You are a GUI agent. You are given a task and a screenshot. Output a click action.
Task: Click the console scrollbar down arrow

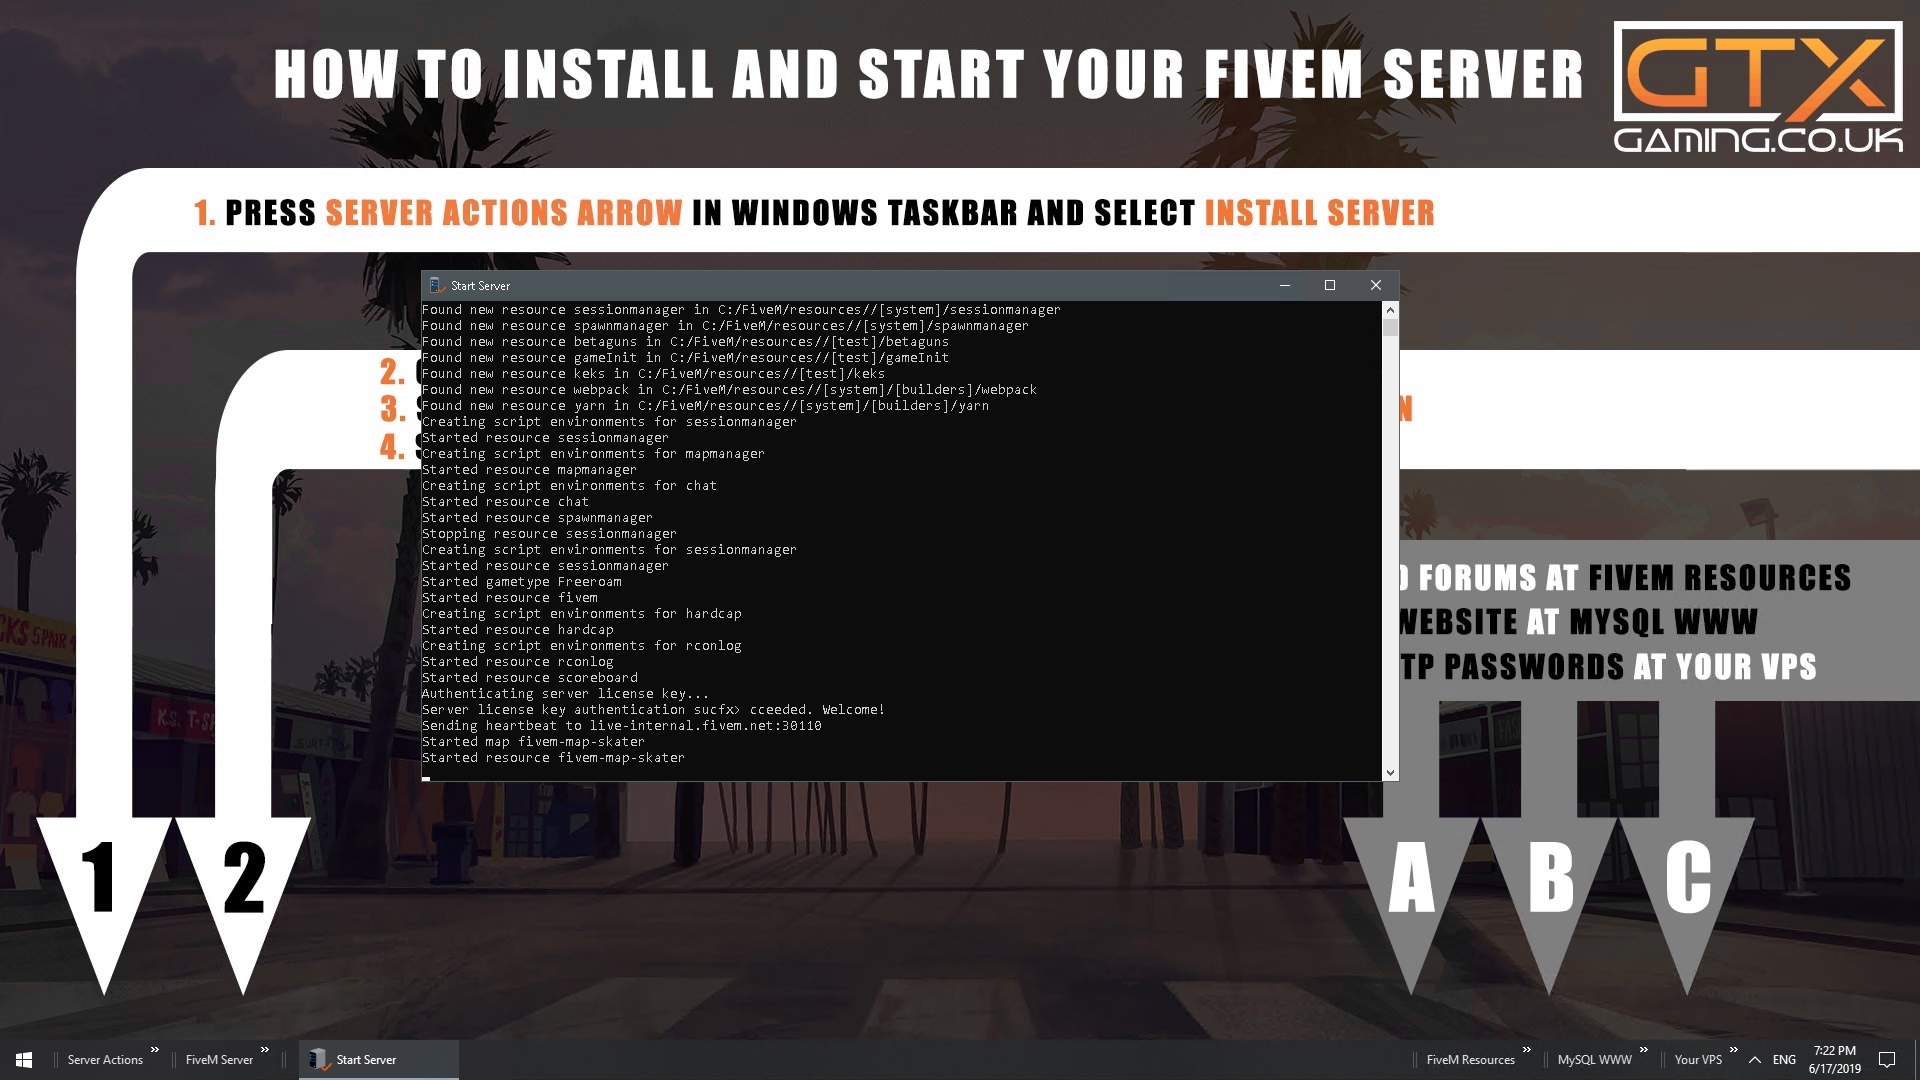(1390, 773)
